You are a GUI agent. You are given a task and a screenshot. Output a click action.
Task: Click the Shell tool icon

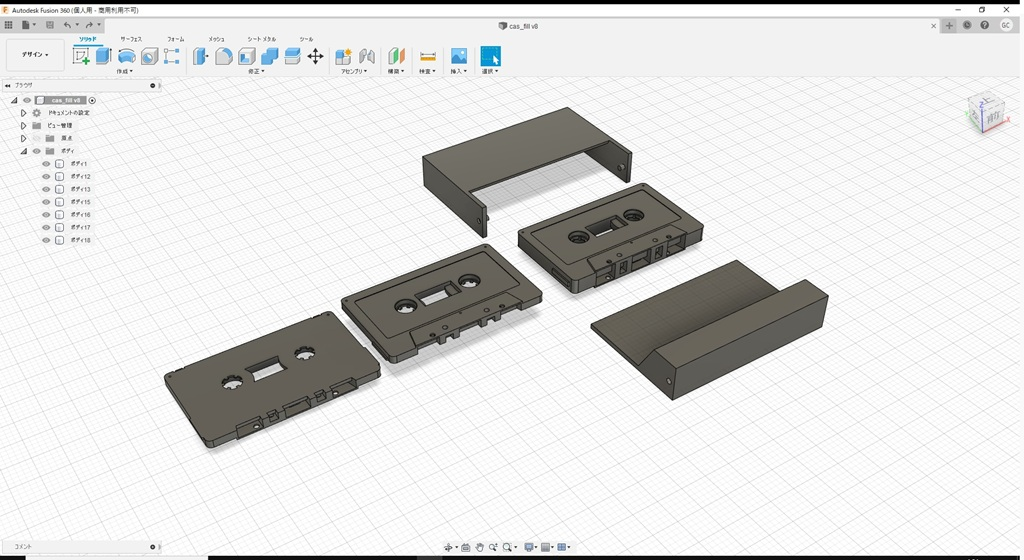click(247, 56)
